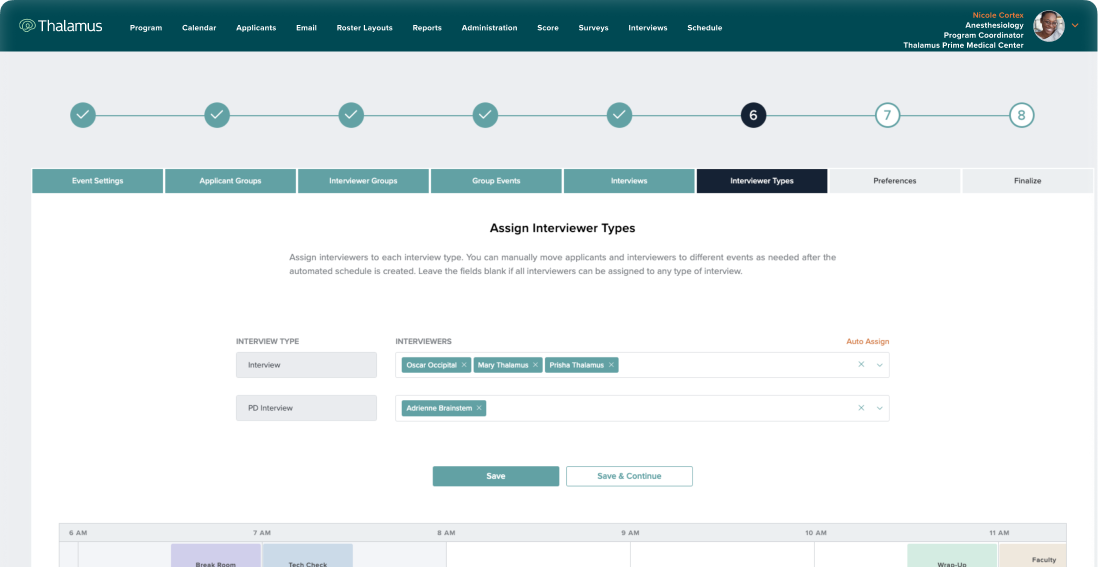Viewport: 1098px width, 567px height.
Task: Open user account menu chevron
Action: 1075,26
